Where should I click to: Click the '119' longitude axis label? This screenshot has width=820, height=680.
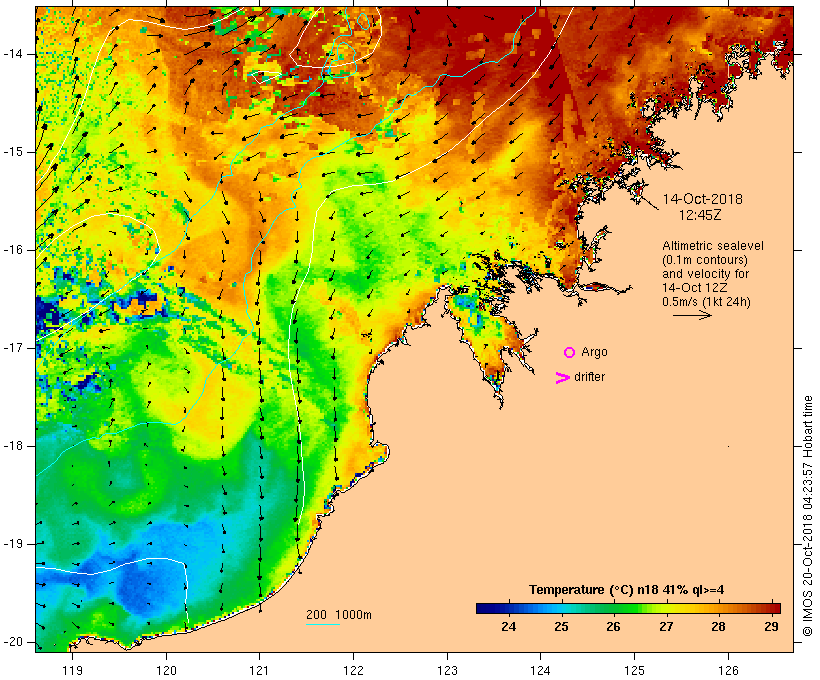72,670
